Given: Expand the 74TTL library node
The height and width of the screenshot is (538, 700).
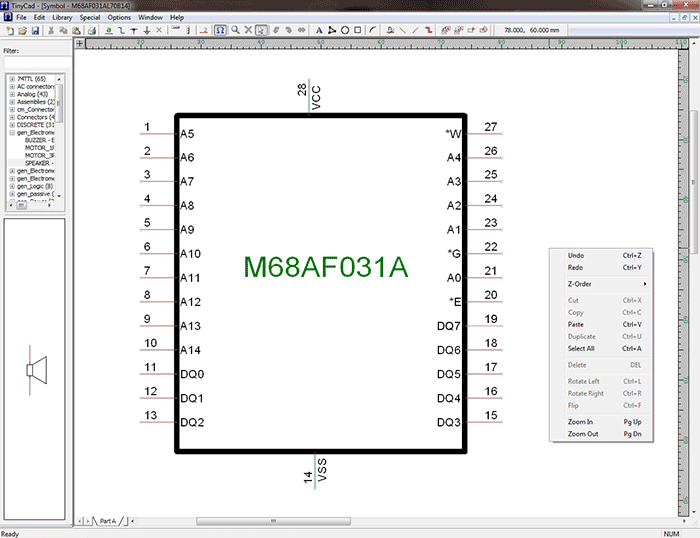Looking at the screenshot, I should tap(12, 78).
